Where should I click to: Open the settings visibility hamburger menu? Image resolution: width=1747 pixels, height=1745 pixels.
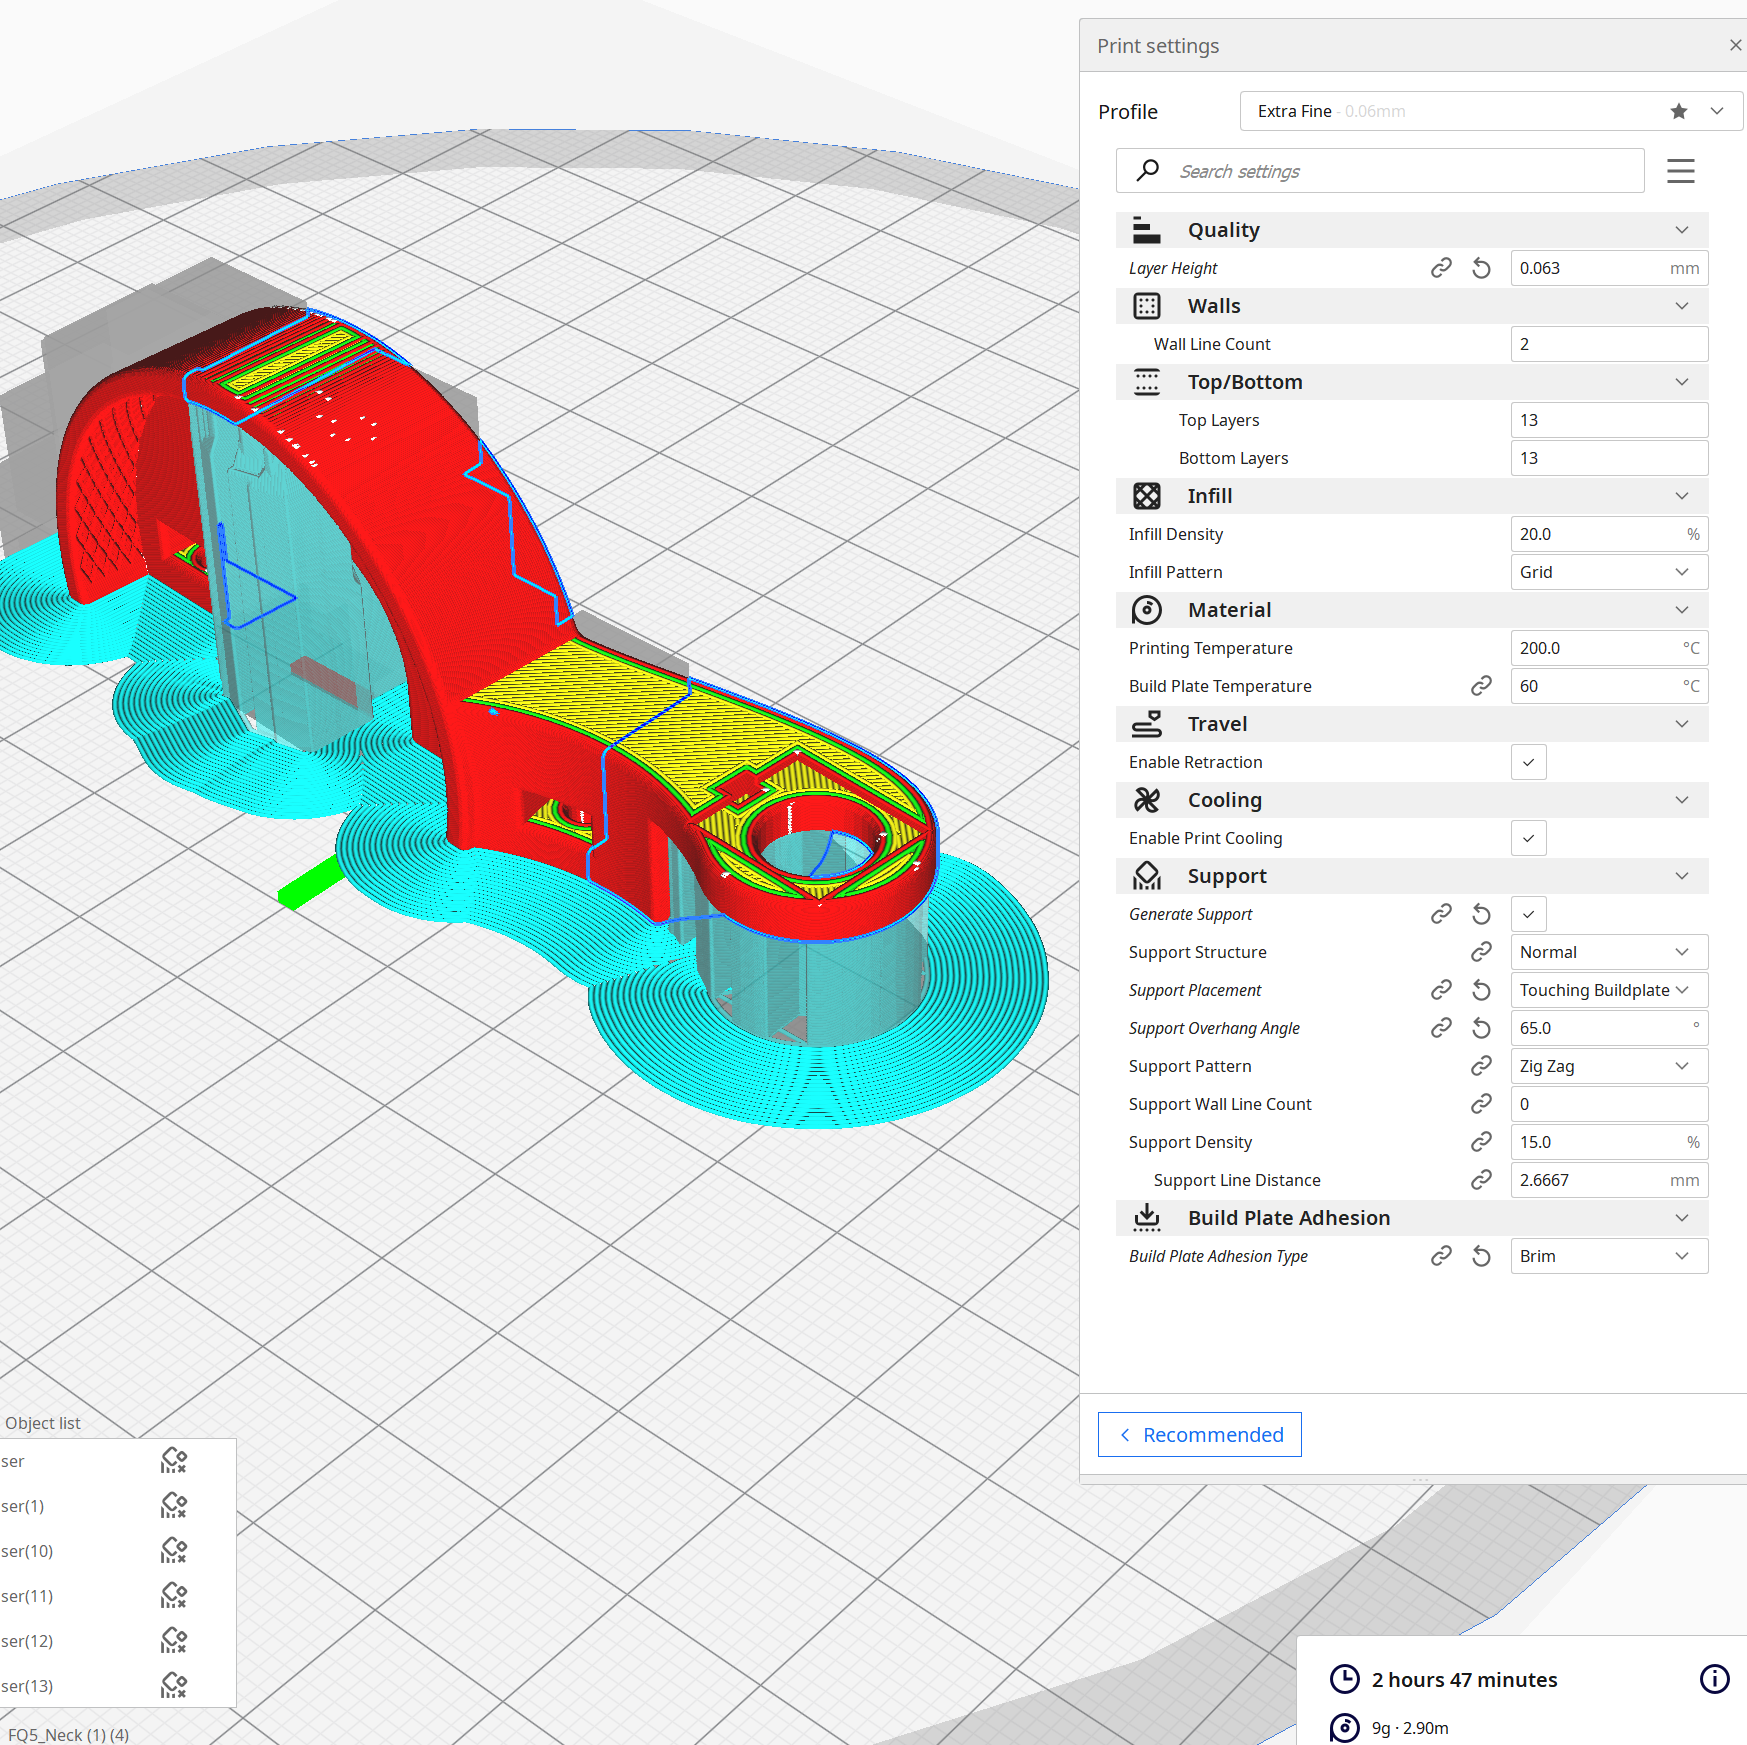(x=1680, y=171)
